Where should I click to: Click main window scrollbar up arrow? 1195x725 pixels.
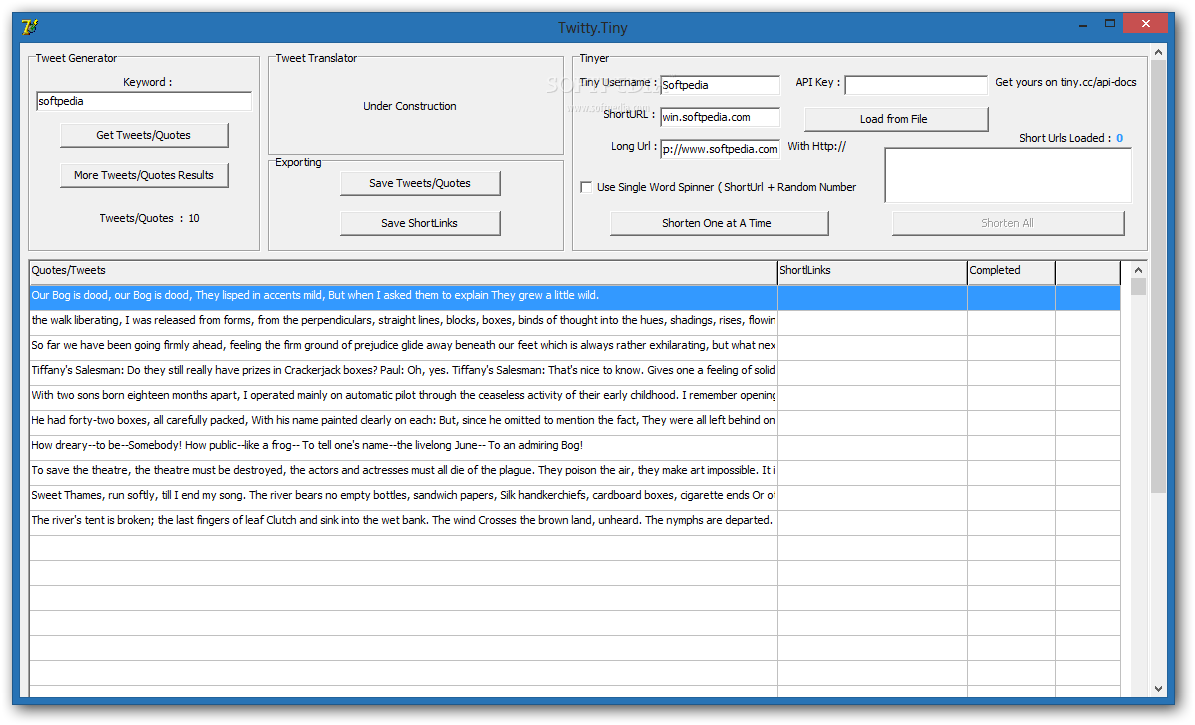(x=1158, y=53)
